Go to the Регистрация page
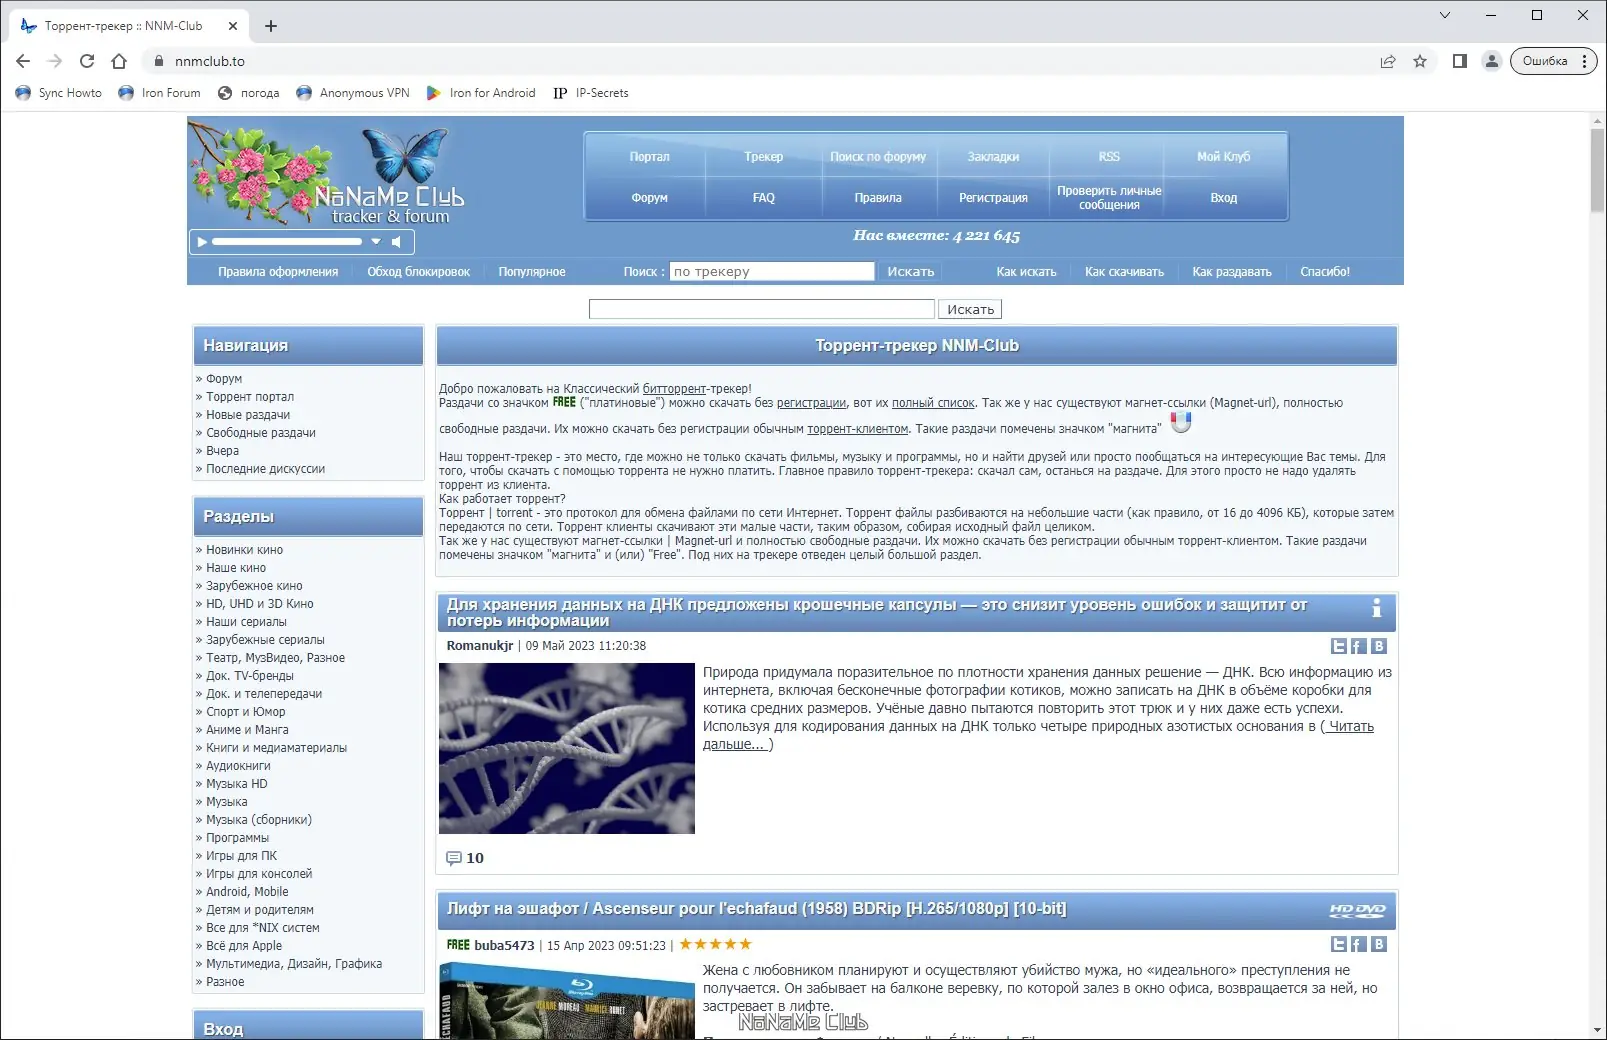Image resolution: width=1607 pixels, height=1040 pixels. point(993,198)
